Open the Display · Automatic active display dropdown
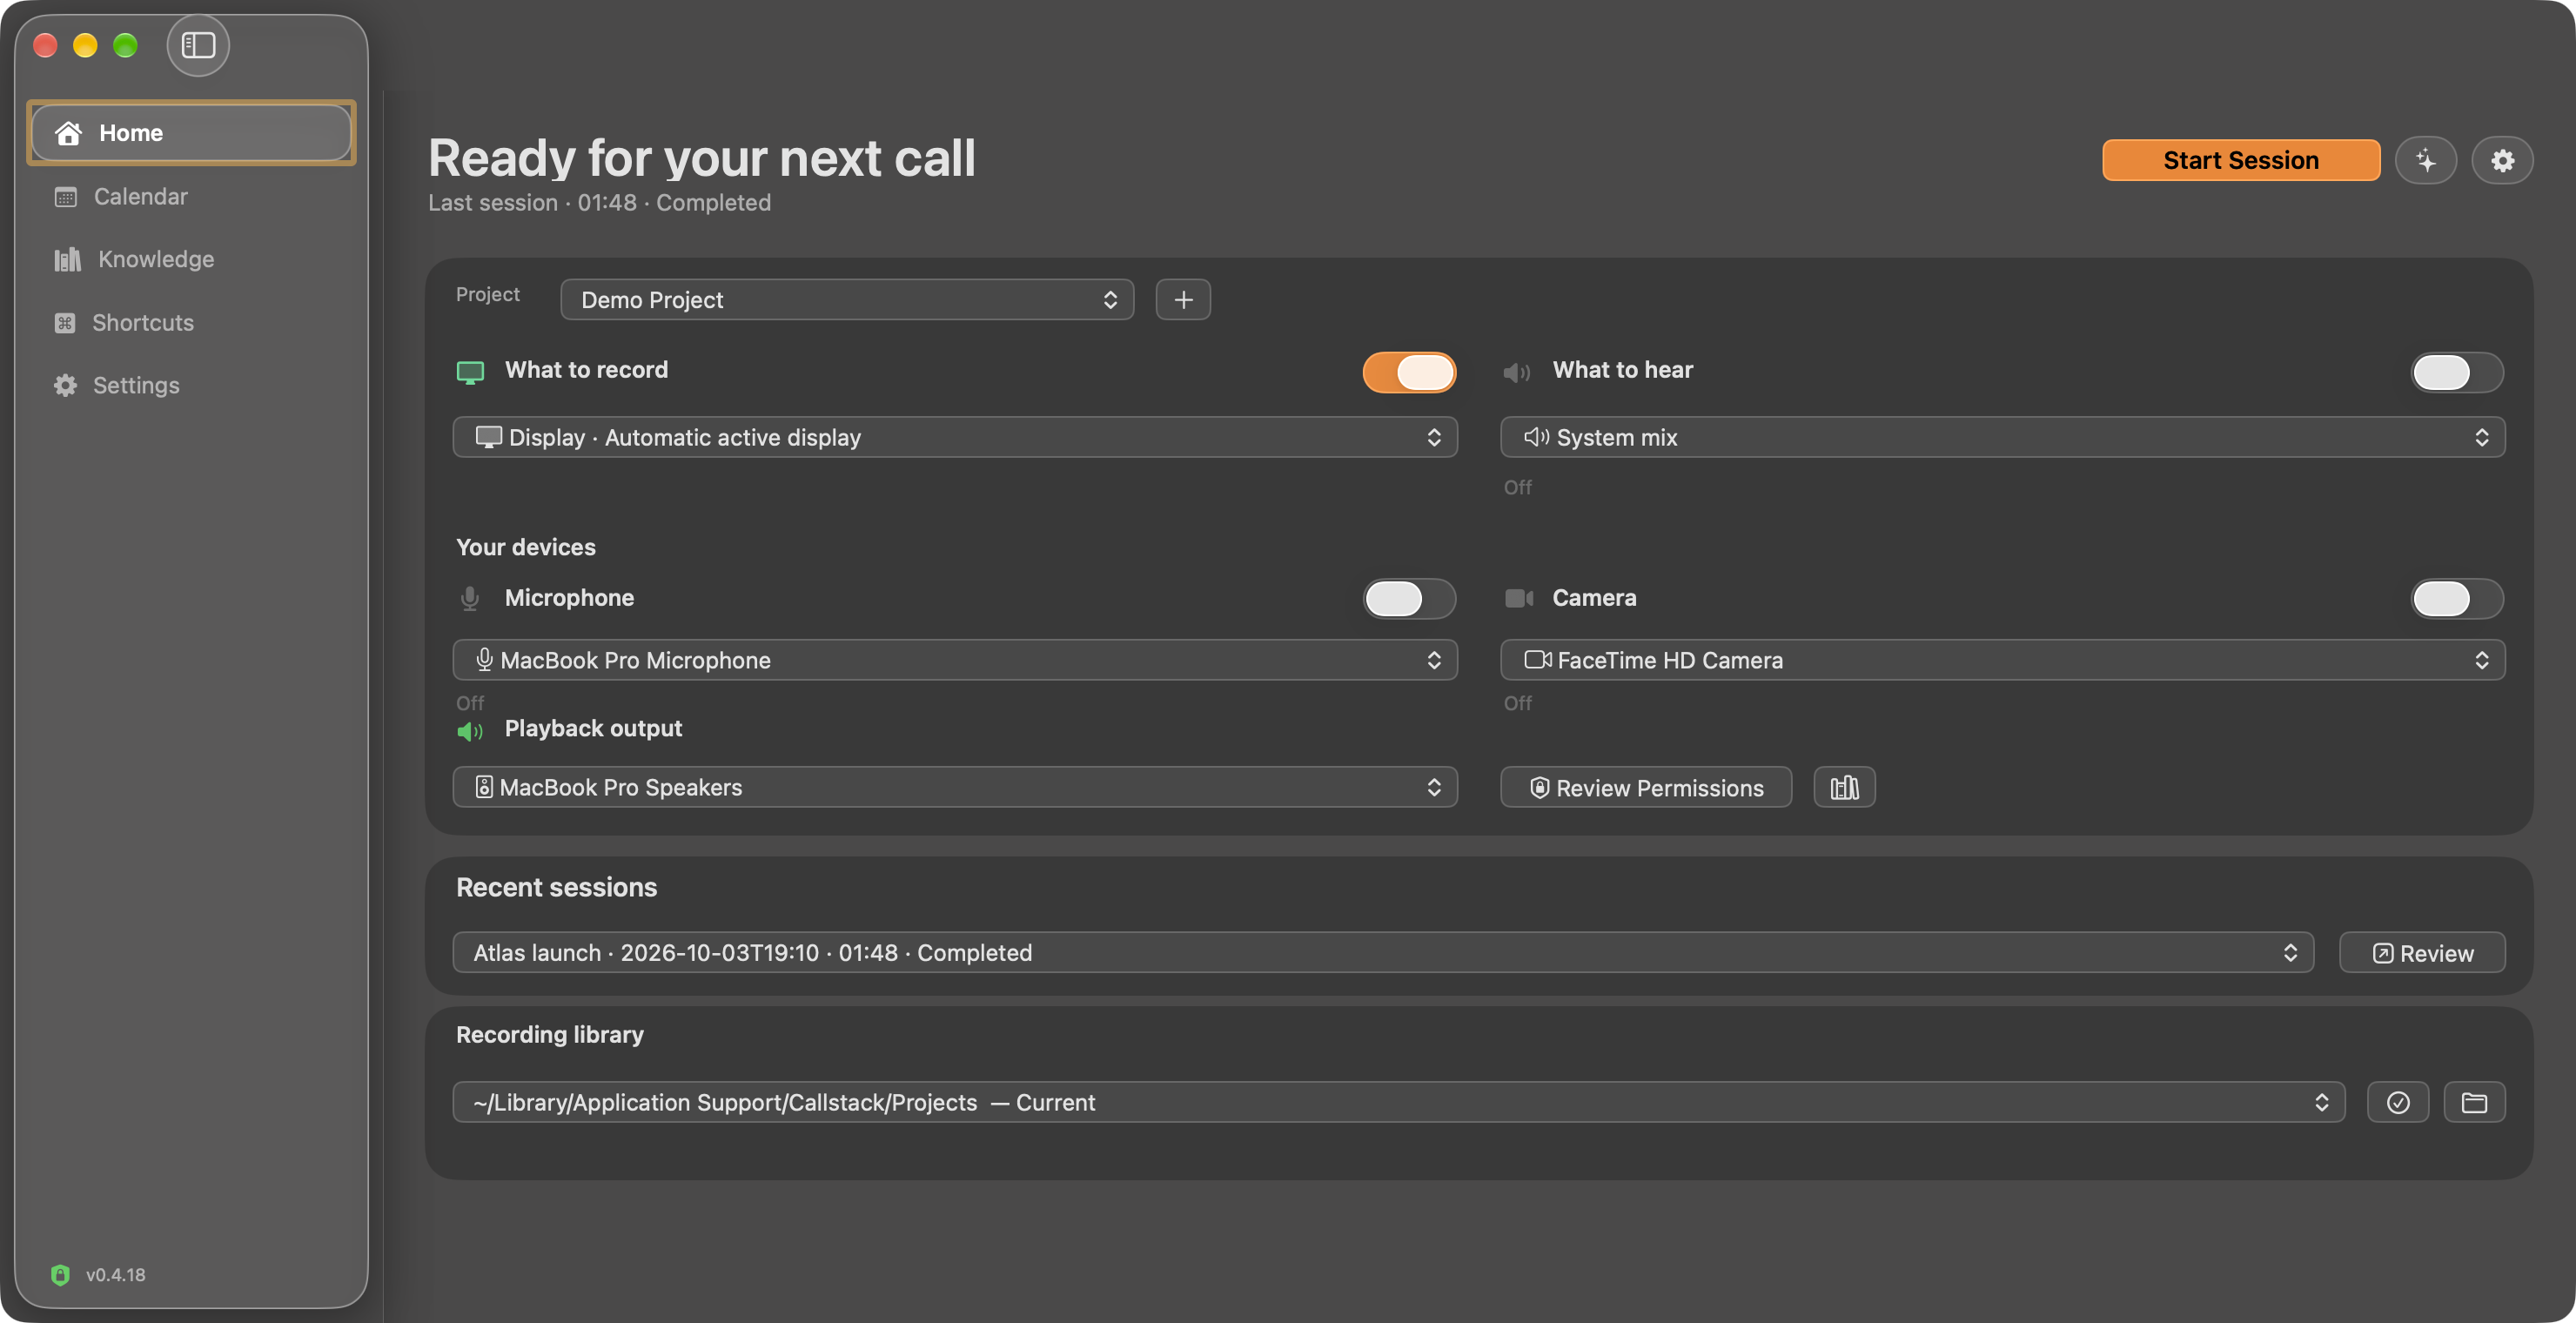 click(x=955, y=437)
